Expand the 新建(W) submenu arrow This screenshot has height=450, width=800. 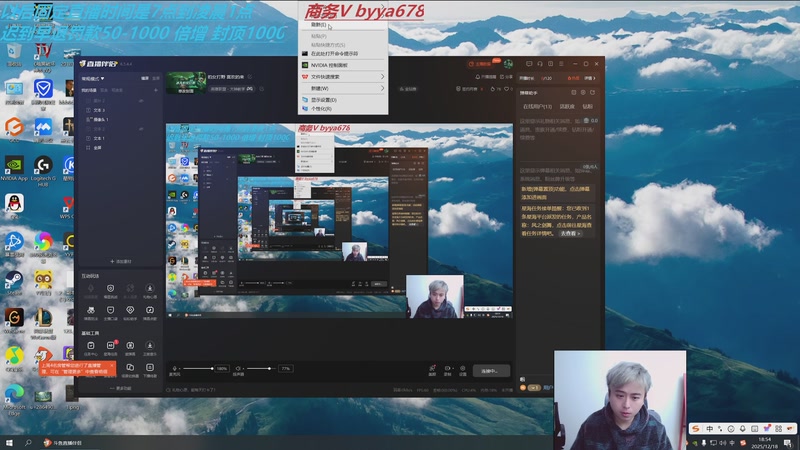[382, 88]
